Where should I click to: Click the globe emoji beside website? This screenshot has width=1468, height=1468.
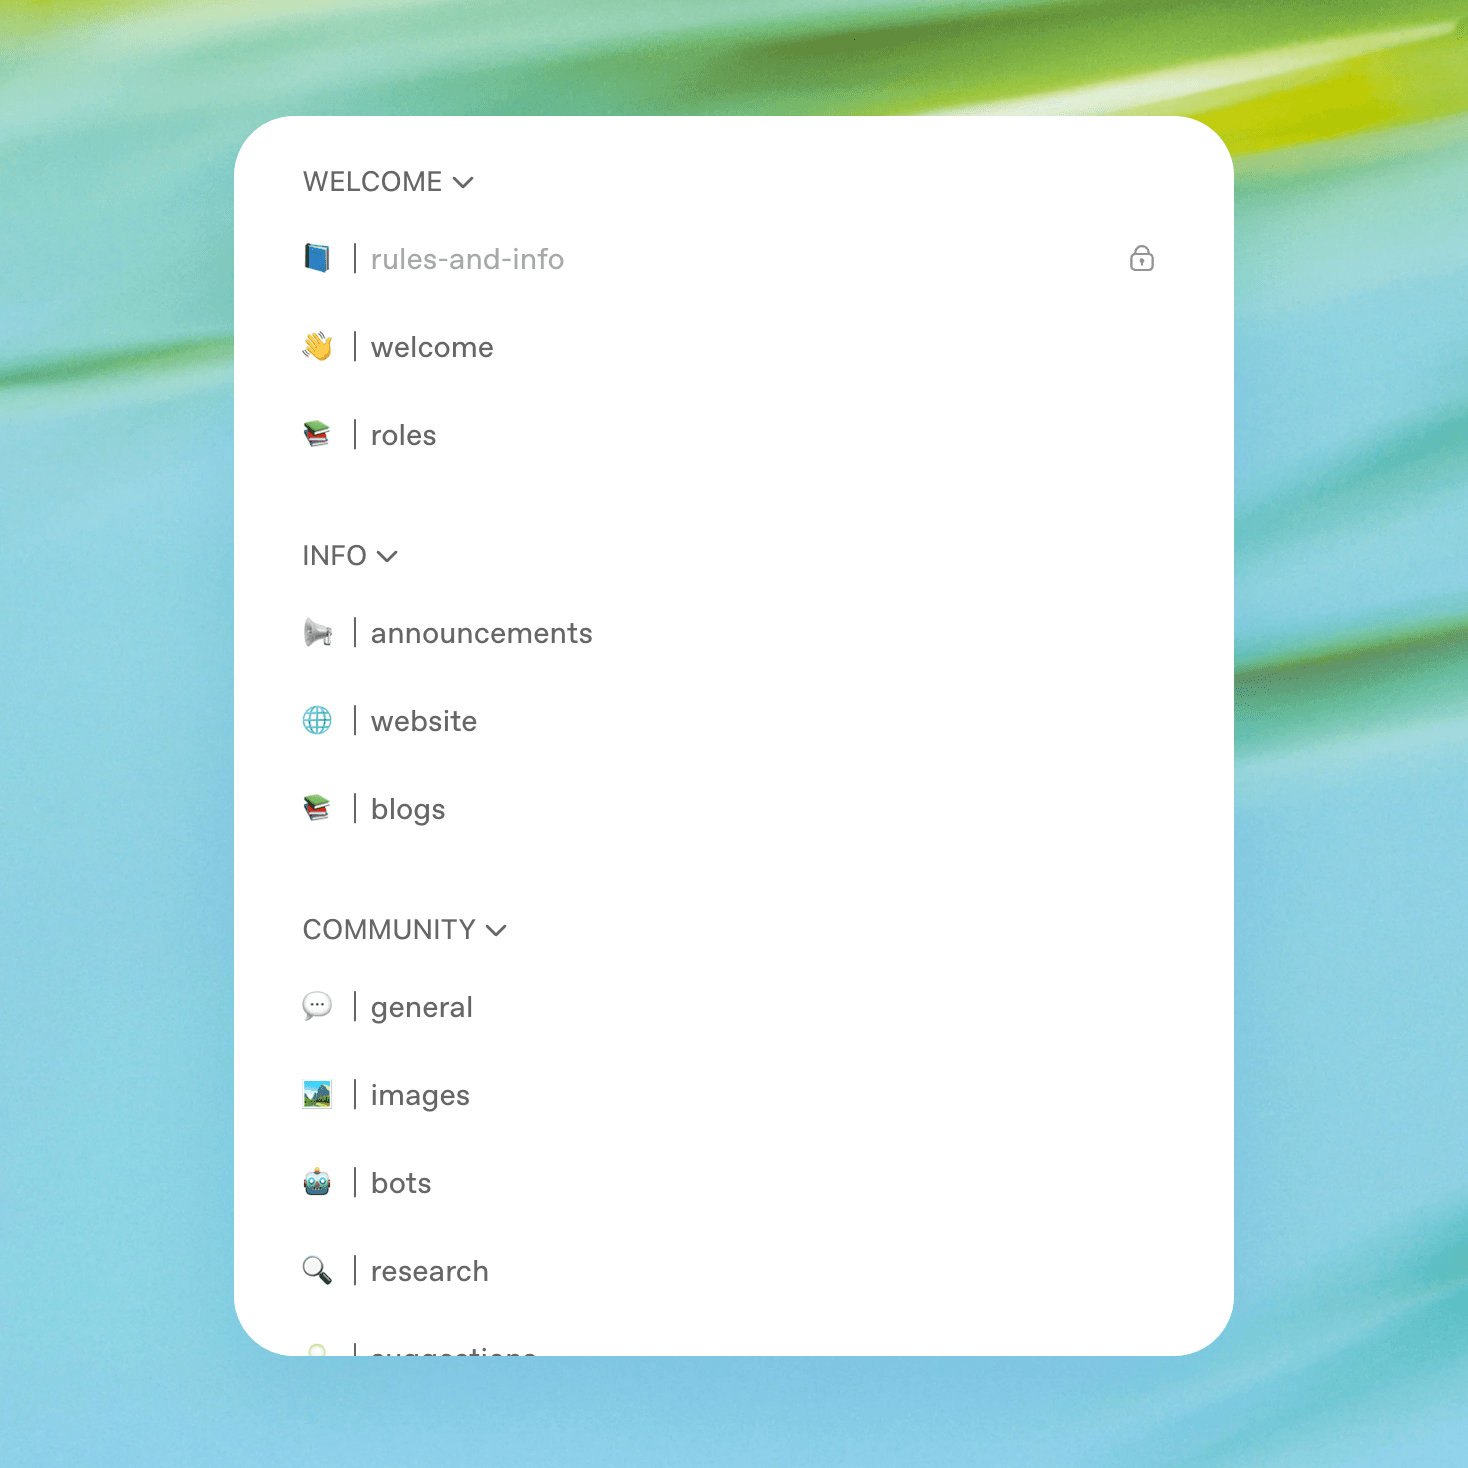[317, 721]
